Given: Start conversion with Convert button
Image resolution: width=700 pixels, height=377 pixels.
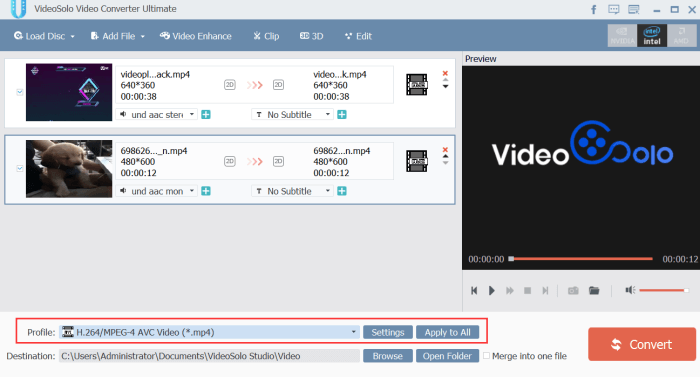Looking at the screenshot, I should [x=642, y=344].
